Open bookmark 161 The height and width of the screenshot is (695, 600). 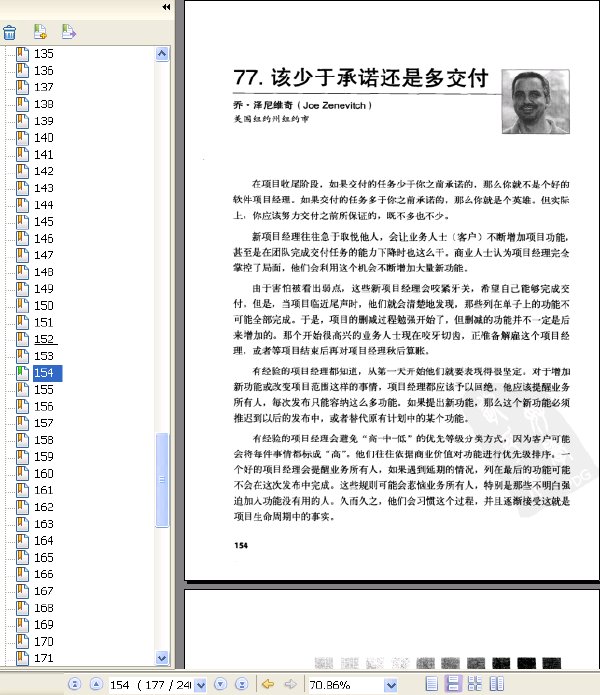43,490
